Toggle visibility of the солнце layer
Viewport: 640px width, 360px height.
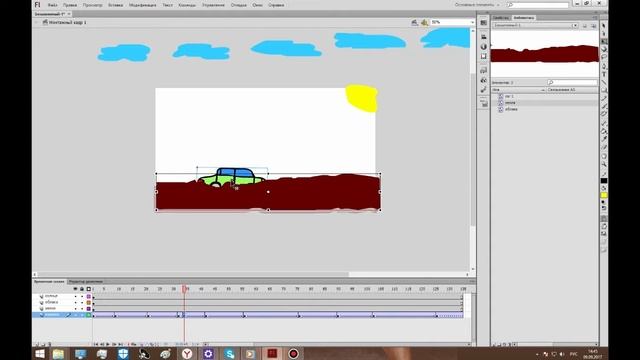pos(75,296)
